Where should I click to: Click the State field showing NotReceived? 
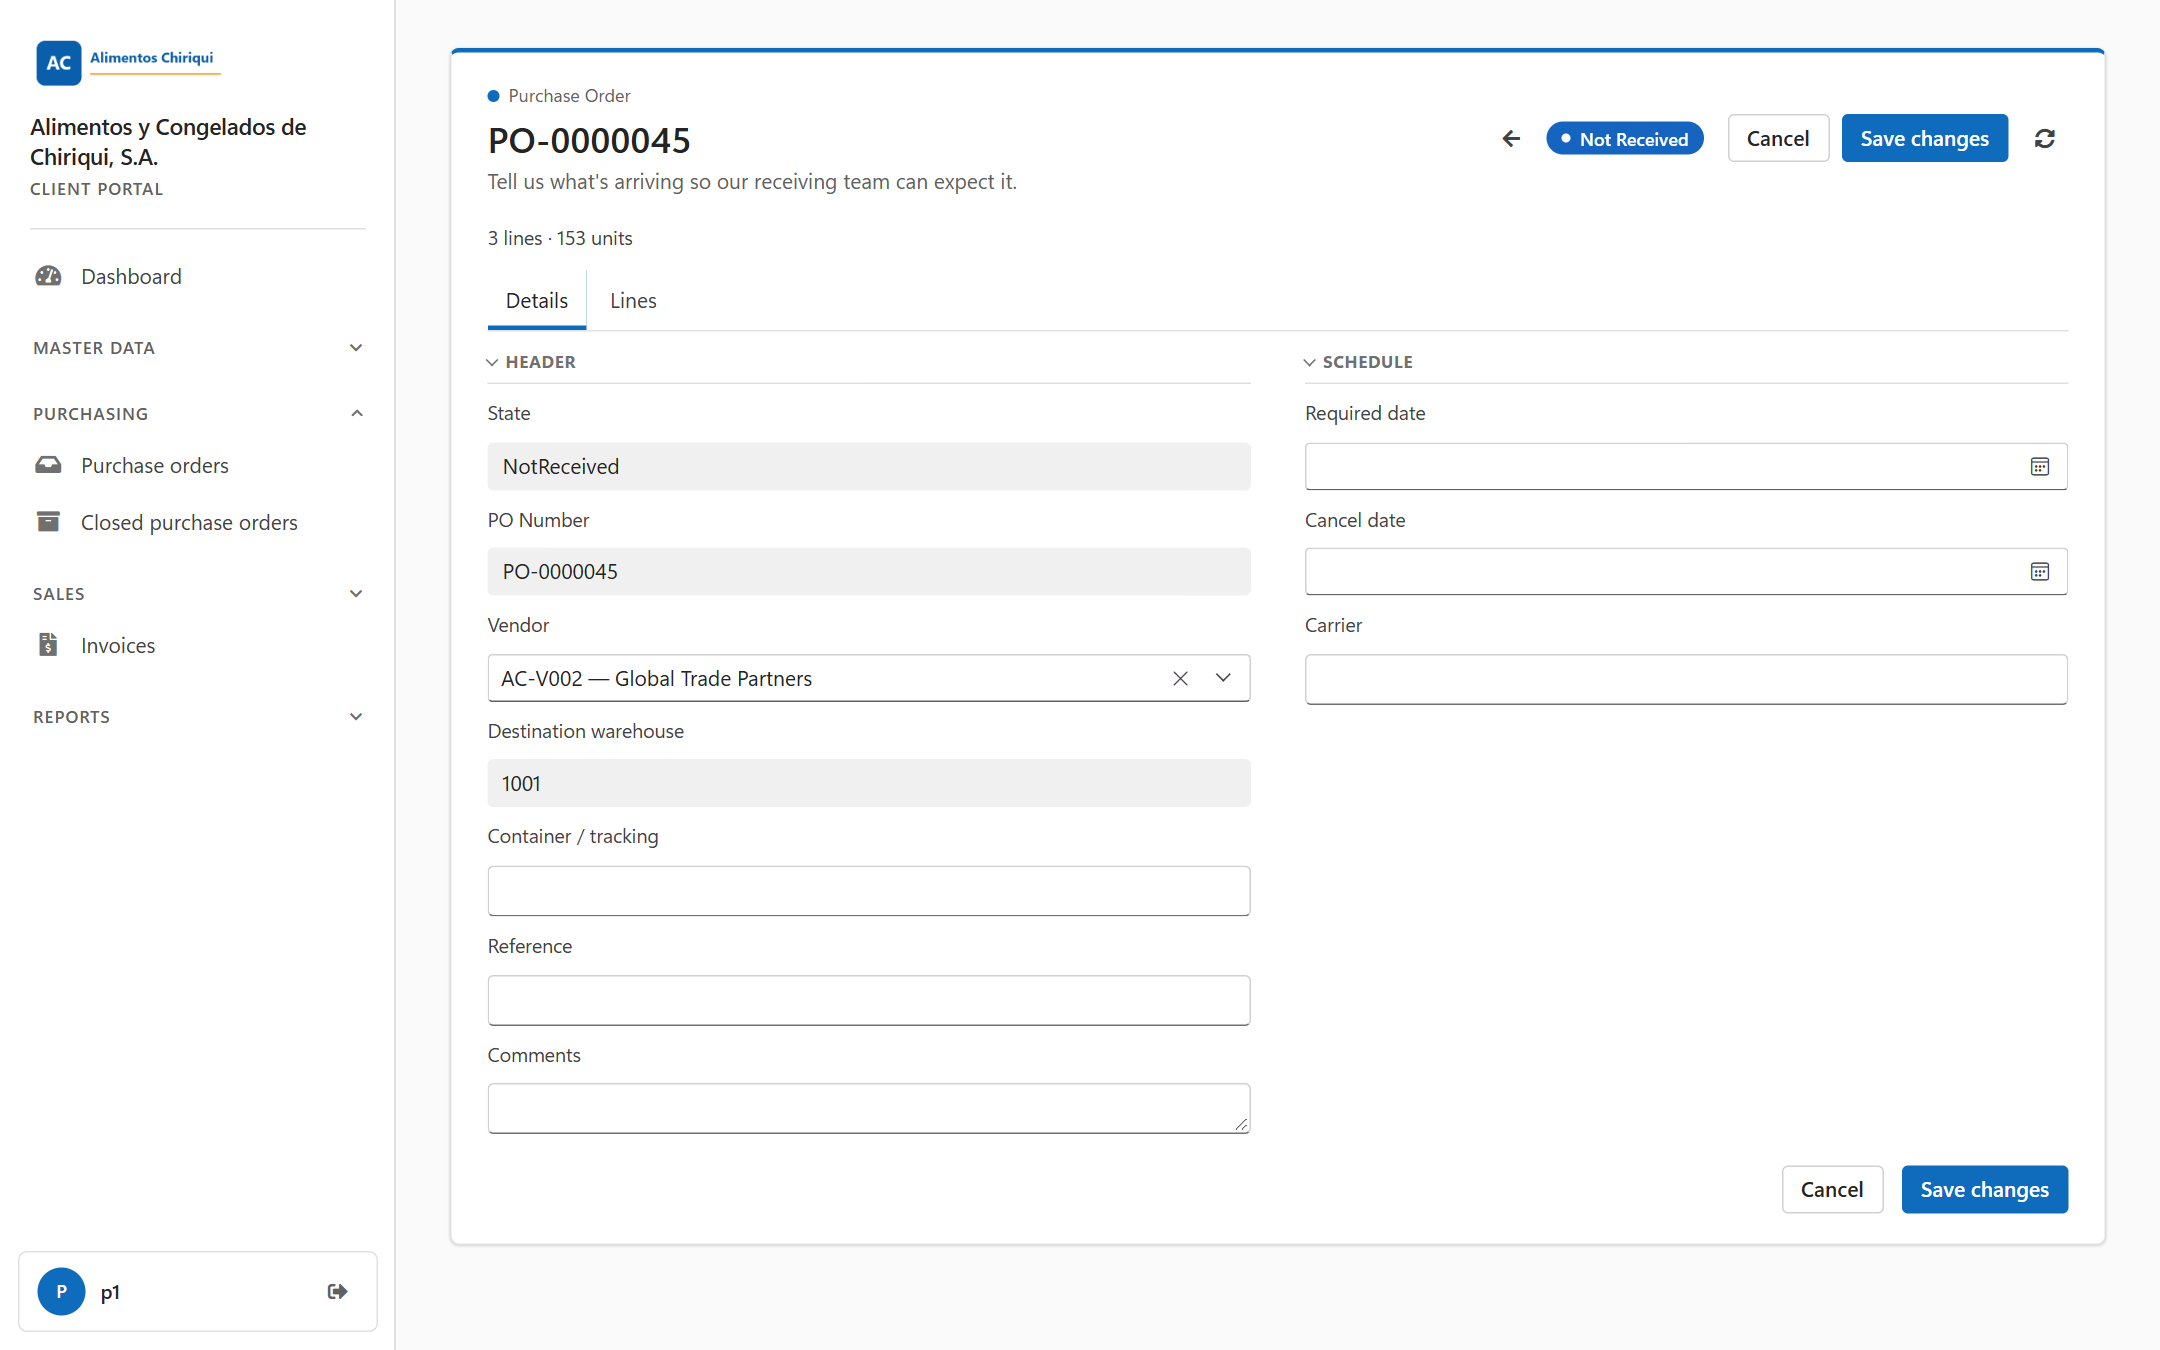click(x=869, y=466)
